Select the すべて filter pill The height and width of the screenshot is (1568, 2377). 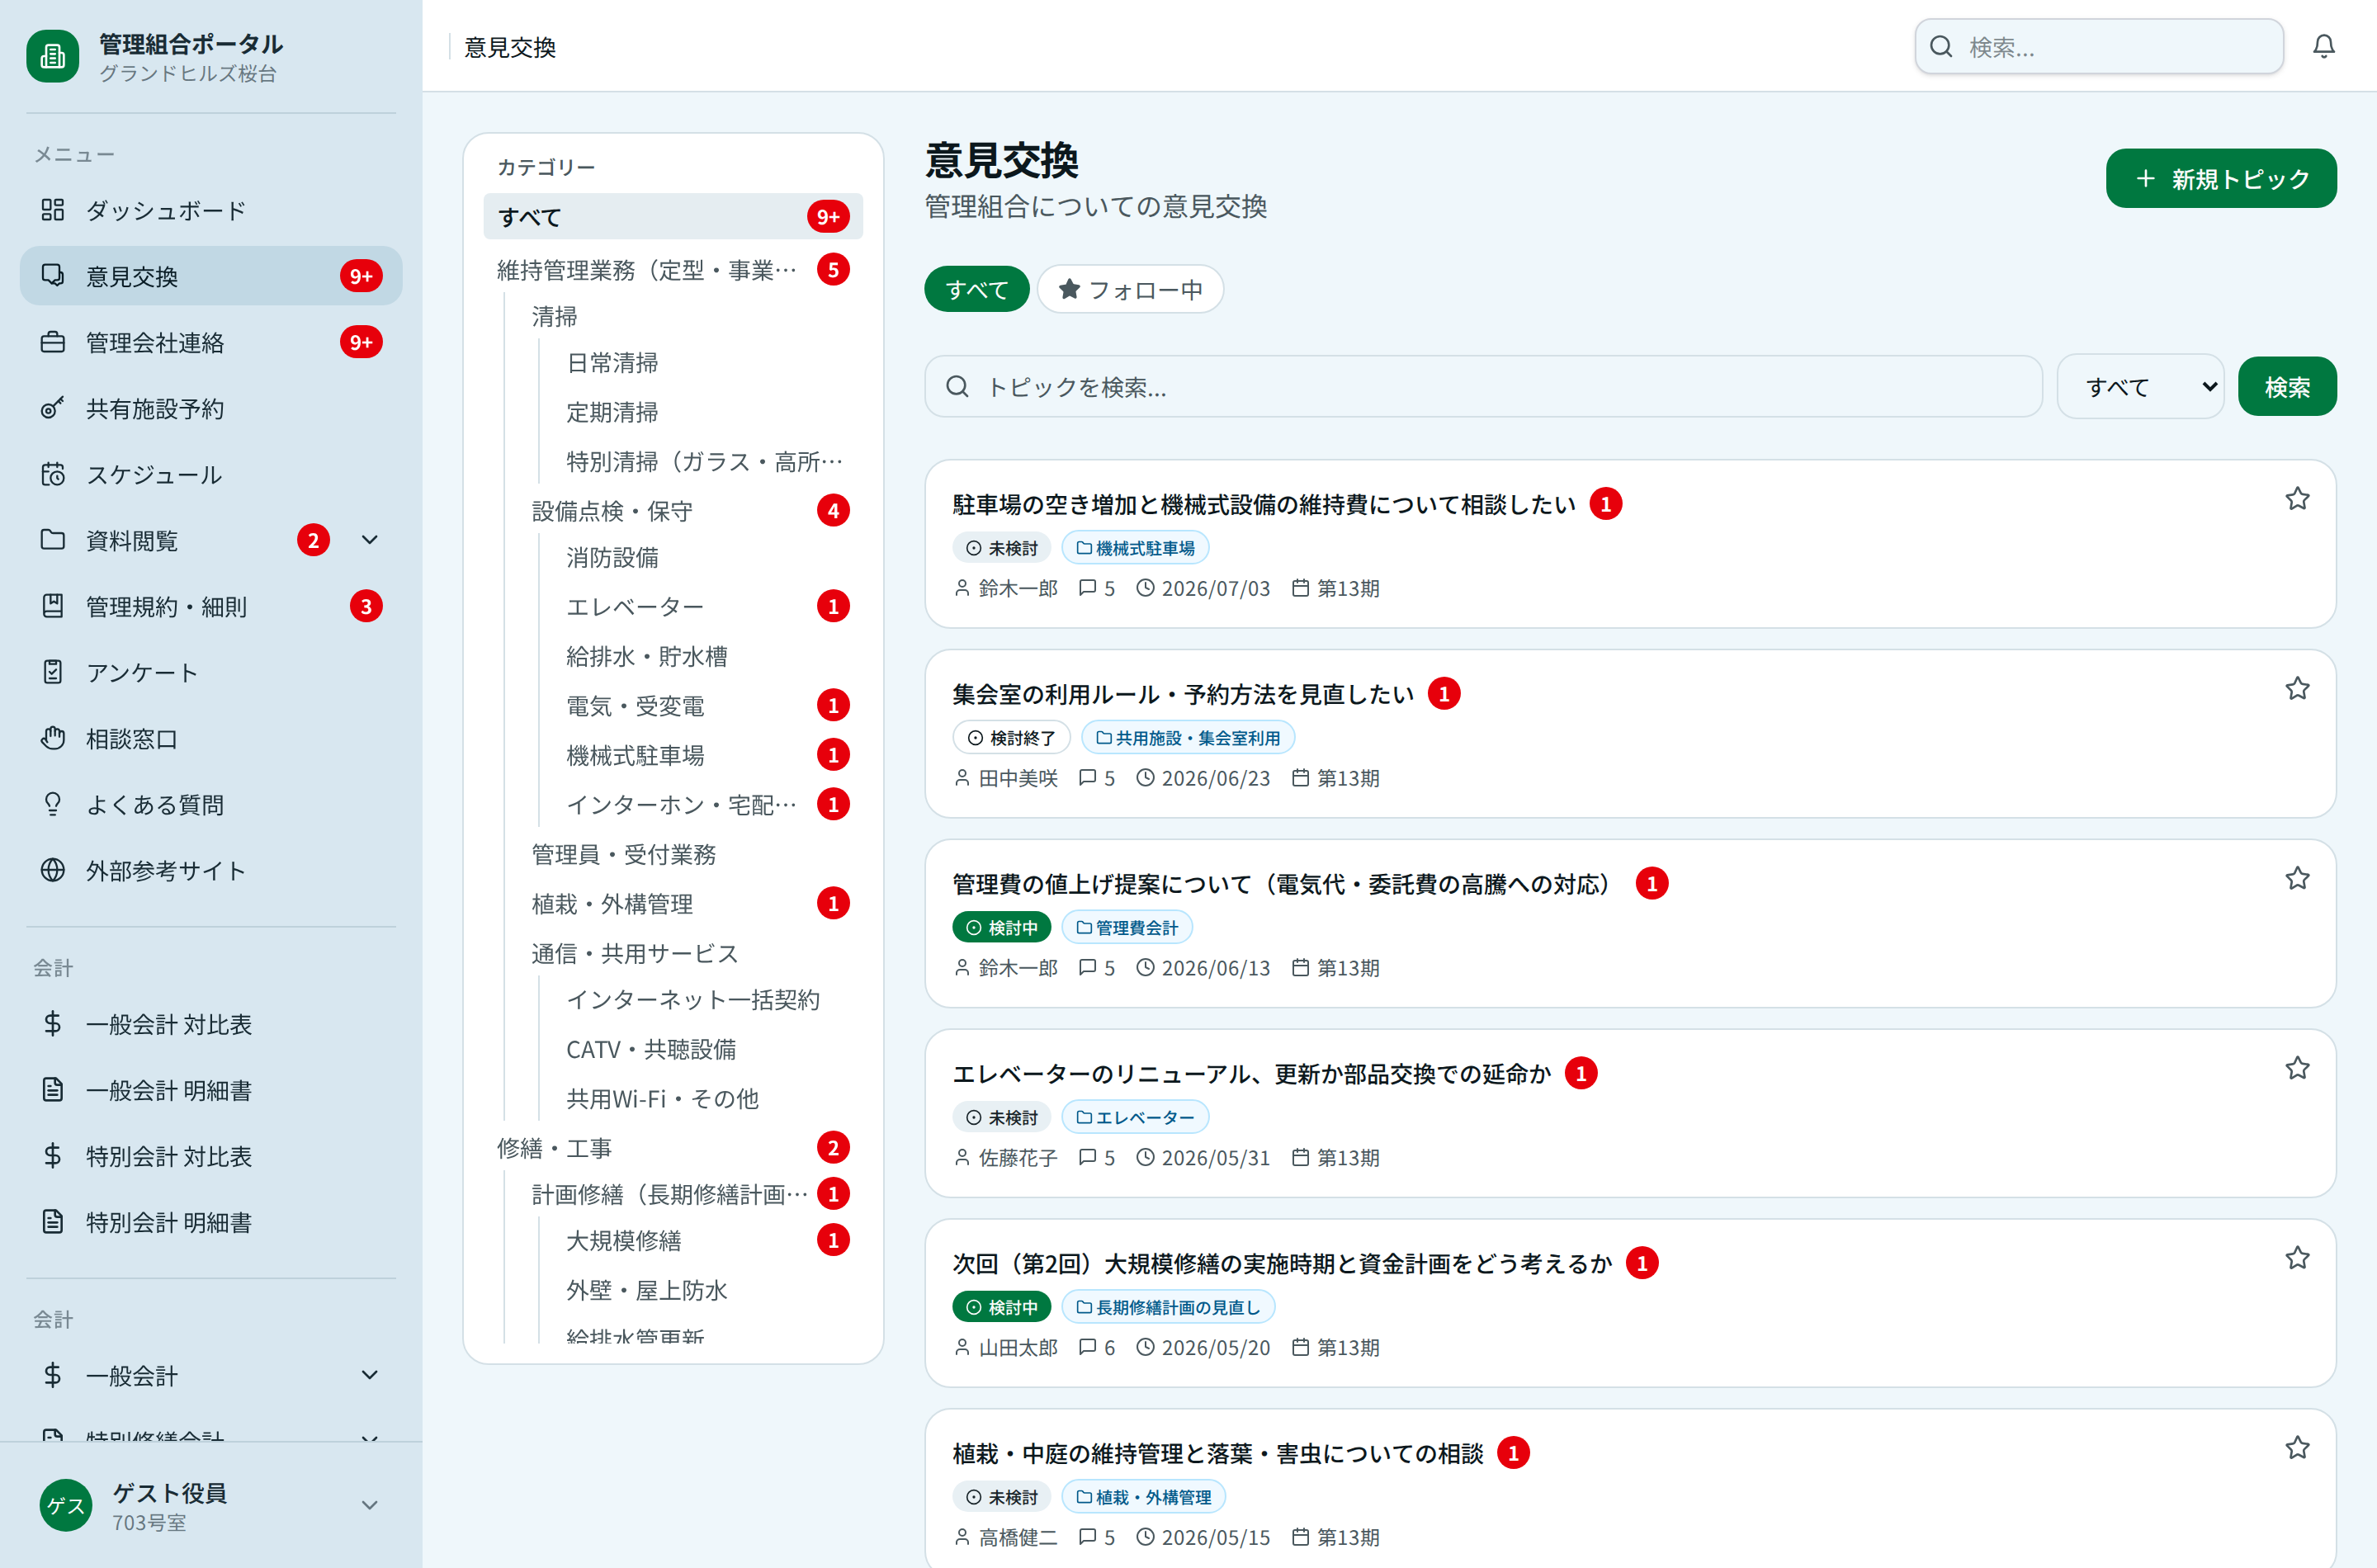[x=977, y=289]
